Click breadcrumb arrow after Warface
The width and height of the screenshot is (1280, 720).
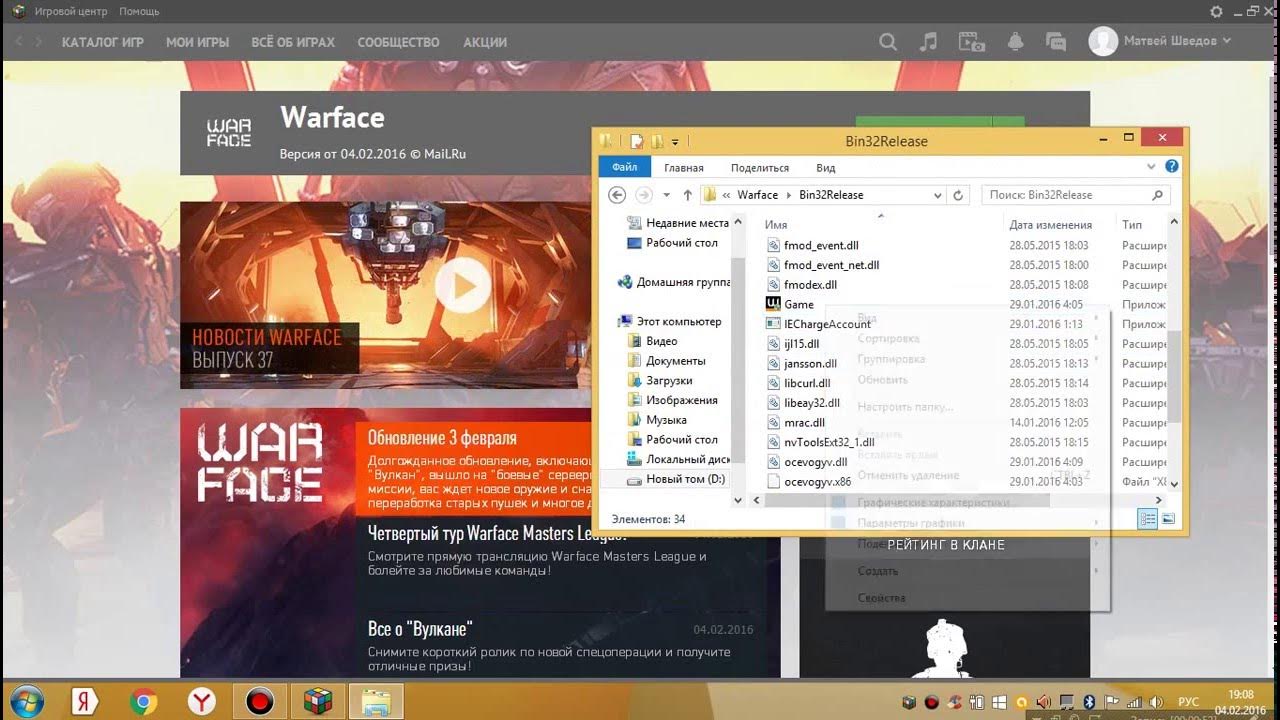click(788, 195)
